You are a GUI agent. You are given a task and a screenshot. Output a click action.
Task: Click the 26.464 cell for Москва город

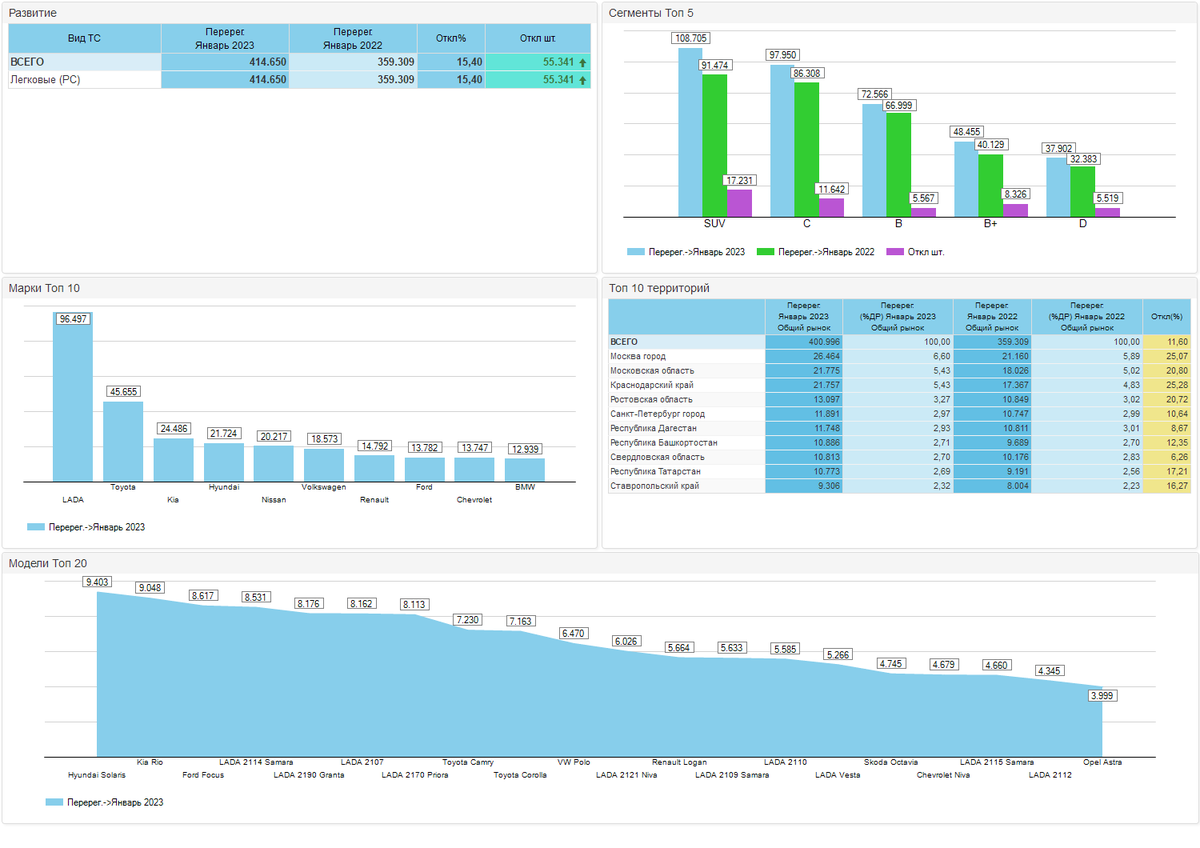804,356
